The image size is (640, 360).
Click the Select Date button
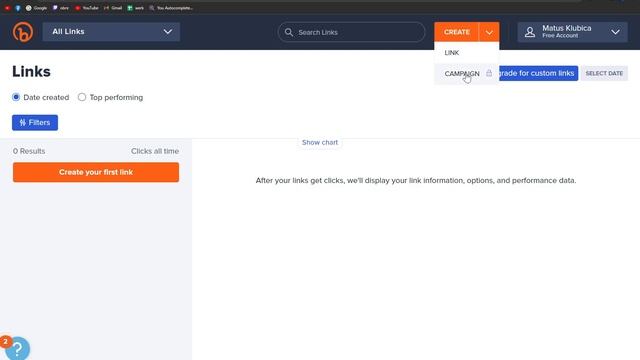coord(604,73)
